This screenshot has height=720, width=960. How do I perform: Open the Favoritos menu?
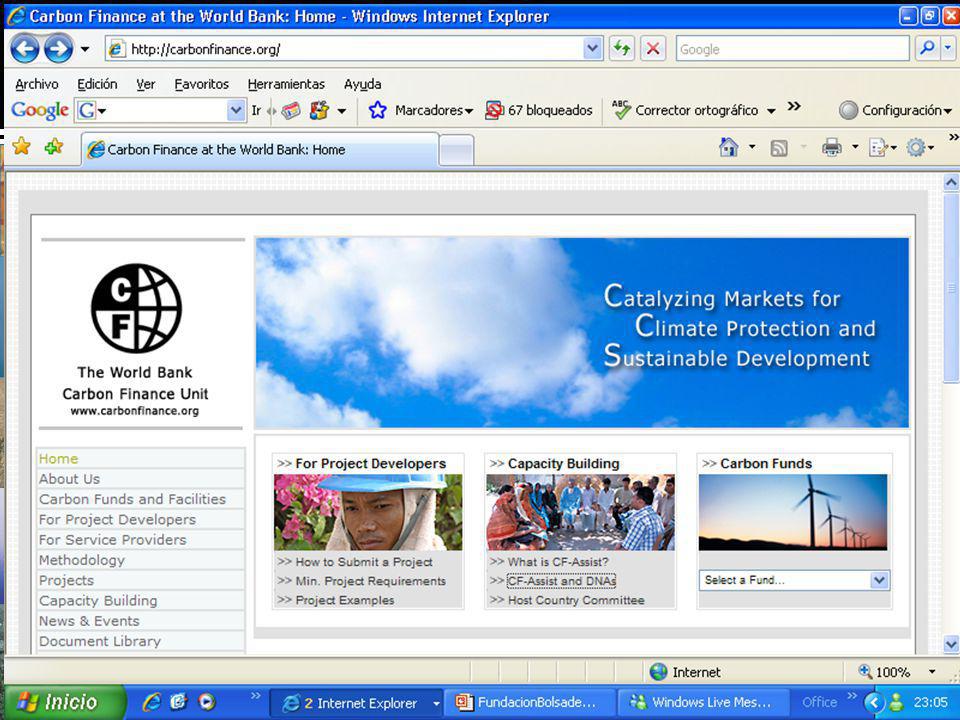[201, 84]
